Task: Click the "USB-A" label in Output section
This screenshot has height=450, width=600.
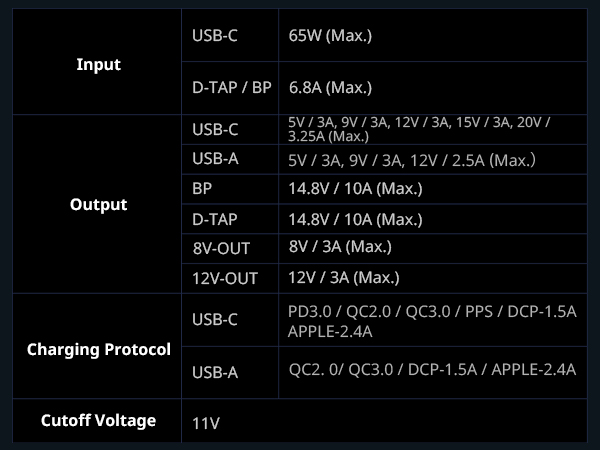Action: click(x=215, y=158)
